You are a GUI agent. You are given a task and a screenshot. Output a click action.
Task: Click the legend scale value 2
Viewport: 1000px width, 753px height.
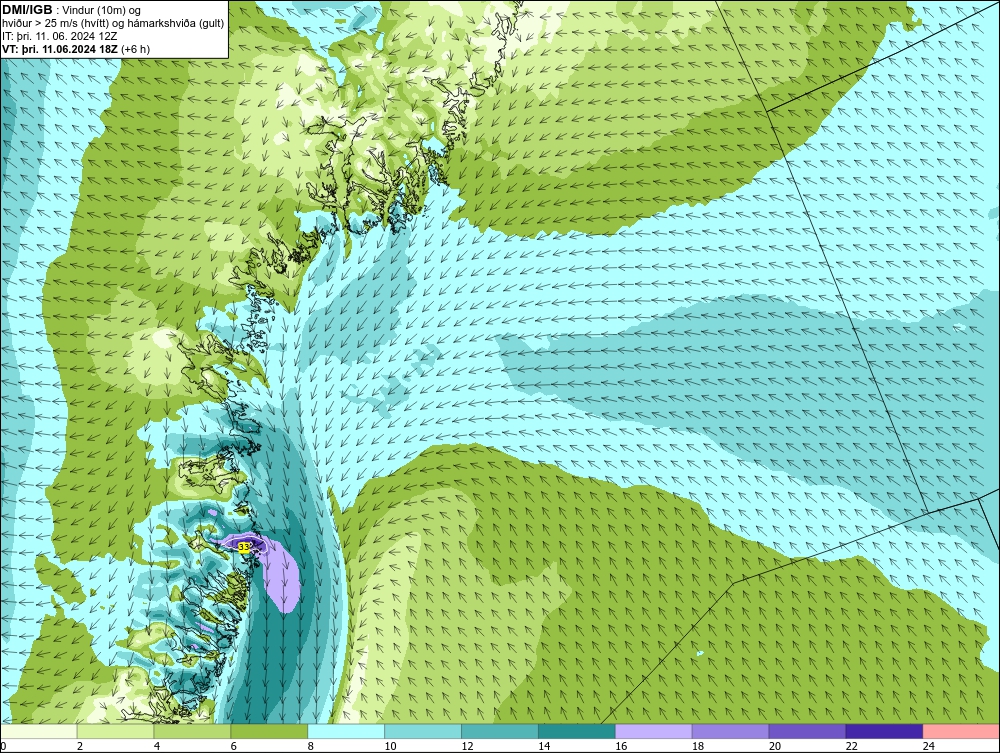(x=80, y=746)
